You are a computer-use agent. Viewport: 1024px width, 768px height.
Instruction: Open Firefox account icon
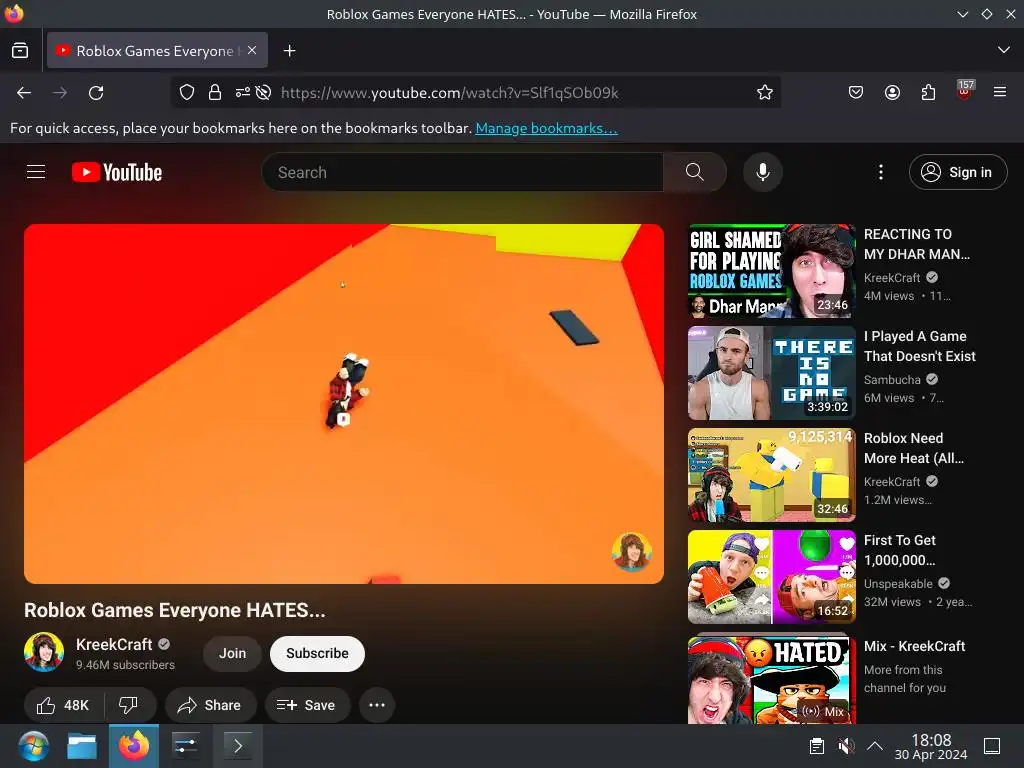click(892, 93)
